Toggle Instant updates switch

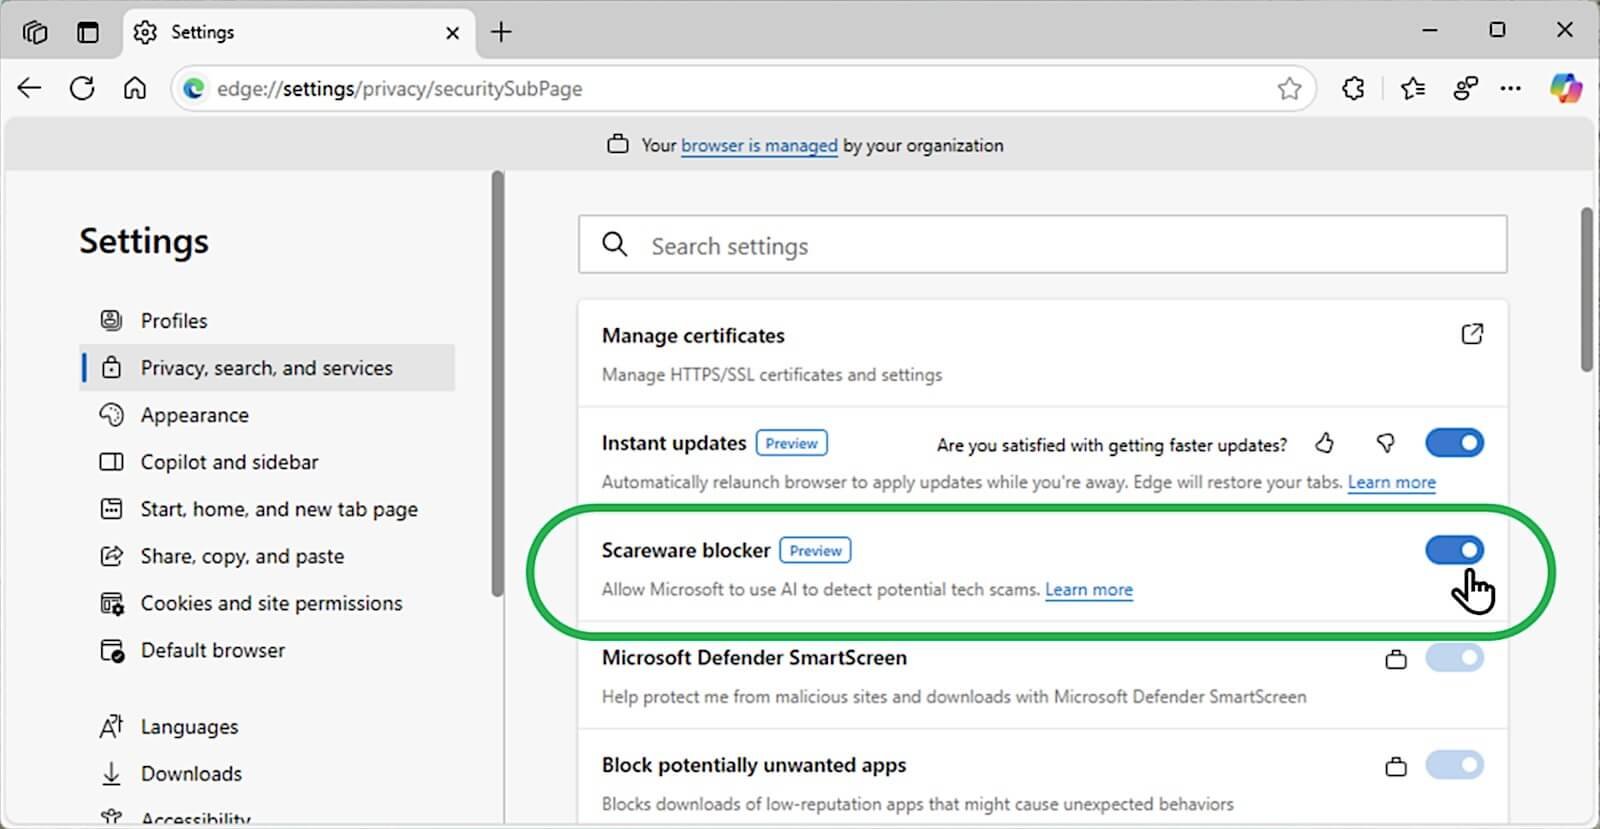pyautogui.click(x=1454, y=442)
